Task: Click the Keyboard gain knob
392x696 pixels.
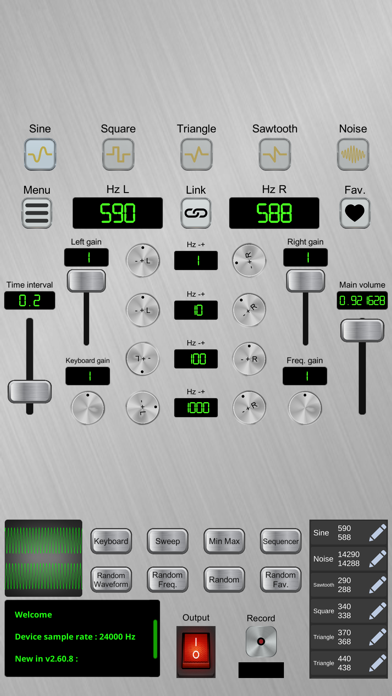Action: [x=88, y=407]
